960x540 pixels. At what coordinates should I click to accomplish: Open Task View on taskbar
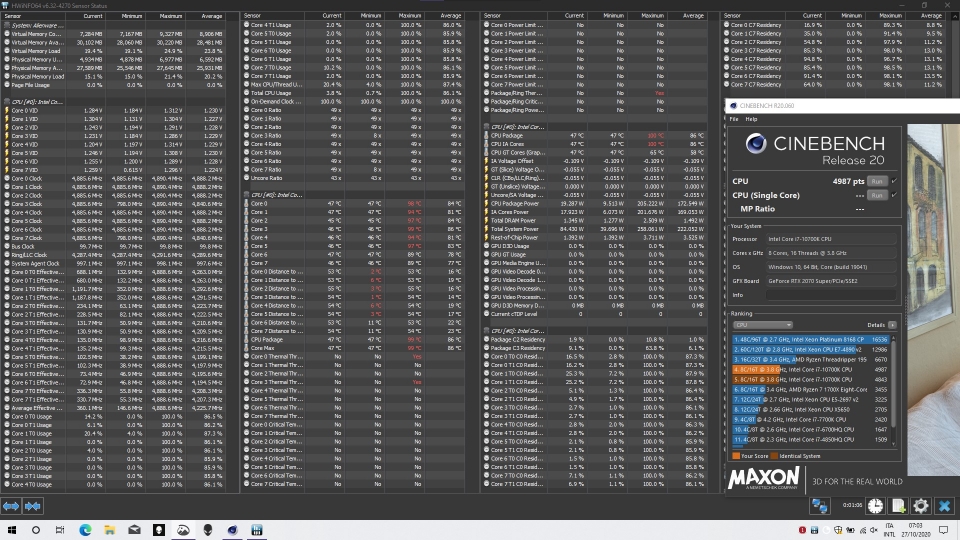(x=60, y=530)
